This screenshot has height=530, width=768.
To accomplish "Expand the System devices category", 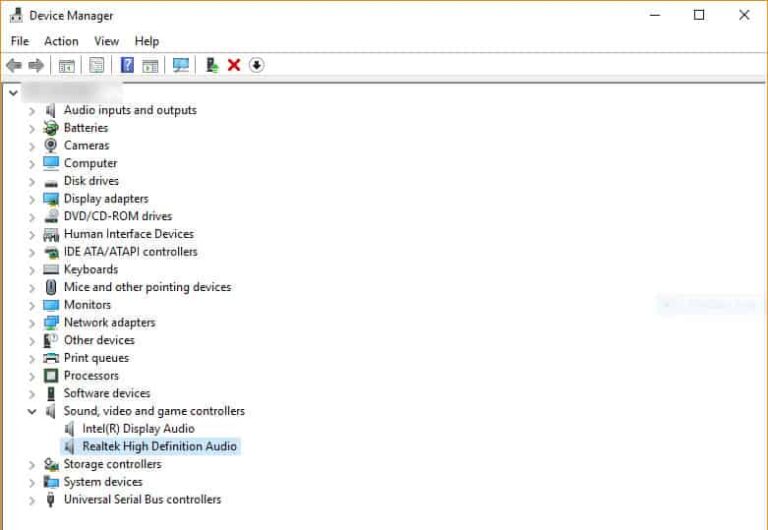I will (32, 483).
